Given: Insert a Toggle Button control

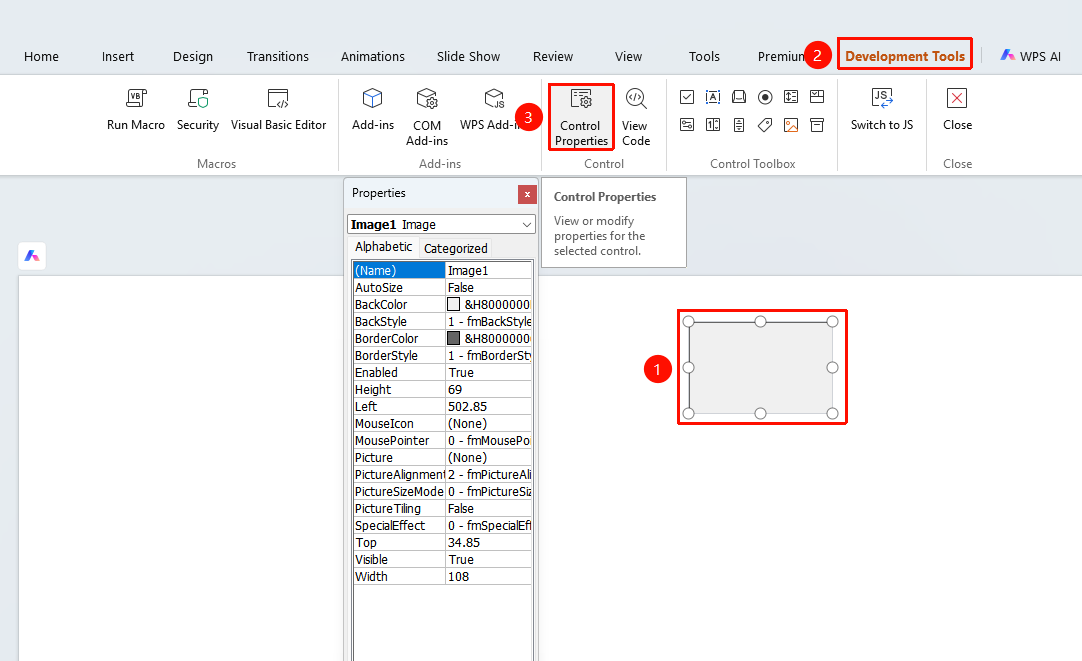Looking at the screenshot, I should pyautogui.click(x=687, y=125).
